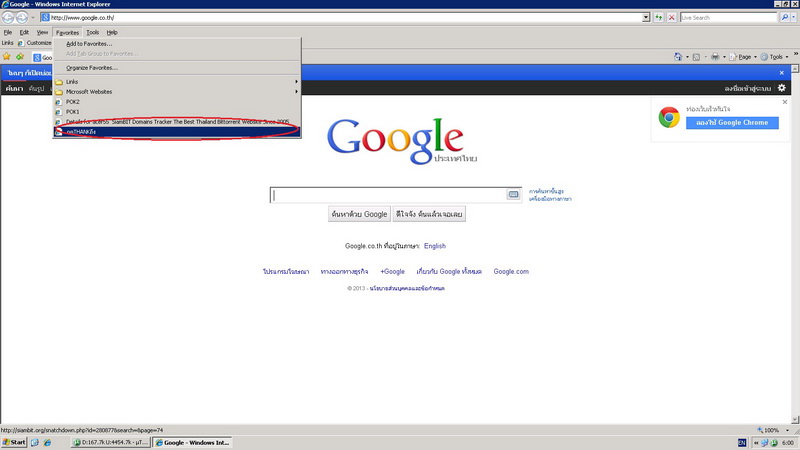Open the Home button dropdown arrow
This screenshot has width=800, height=450.
pos(687,57)
